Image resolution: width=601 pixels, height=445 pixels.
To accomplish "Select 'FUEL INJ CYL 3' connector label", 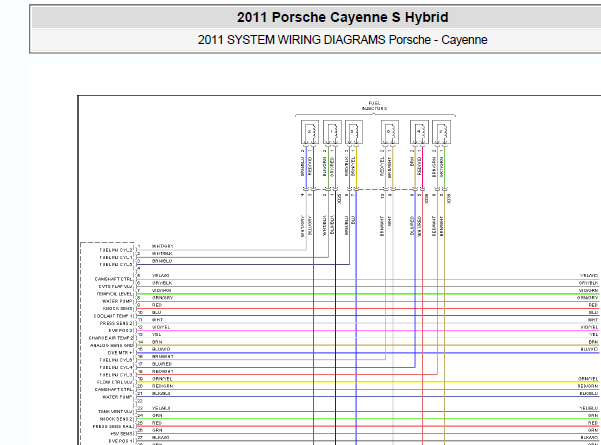I will point(116,375).
